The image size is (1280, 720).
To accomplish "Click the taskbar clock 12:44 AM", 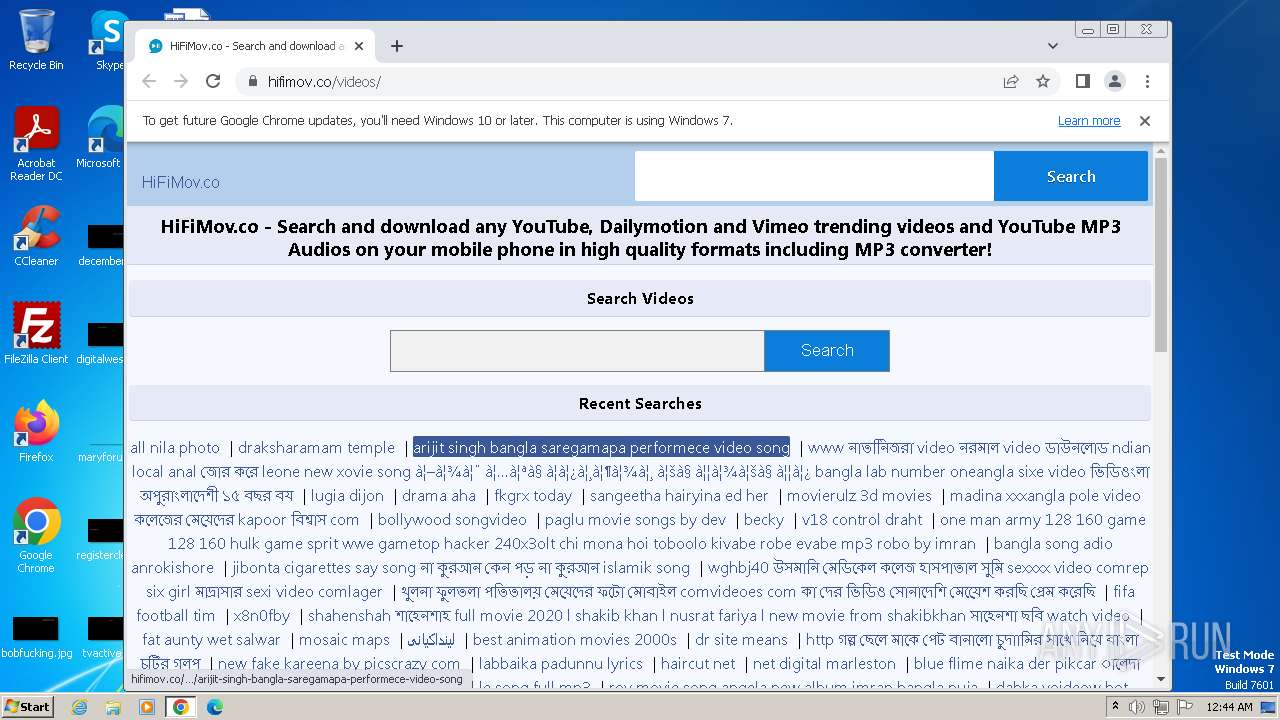I will (1230, 707).
